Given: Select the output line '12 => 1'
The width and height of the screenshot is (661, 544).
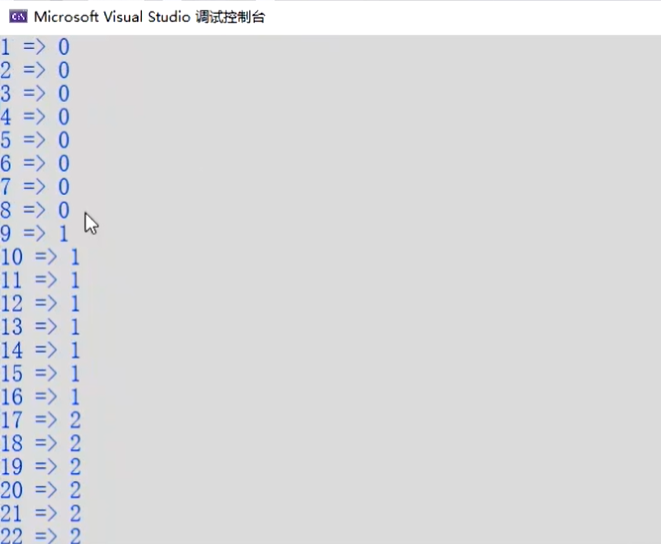Looking at the screenshot, I should pyautogui.click(x=40, y=304).
